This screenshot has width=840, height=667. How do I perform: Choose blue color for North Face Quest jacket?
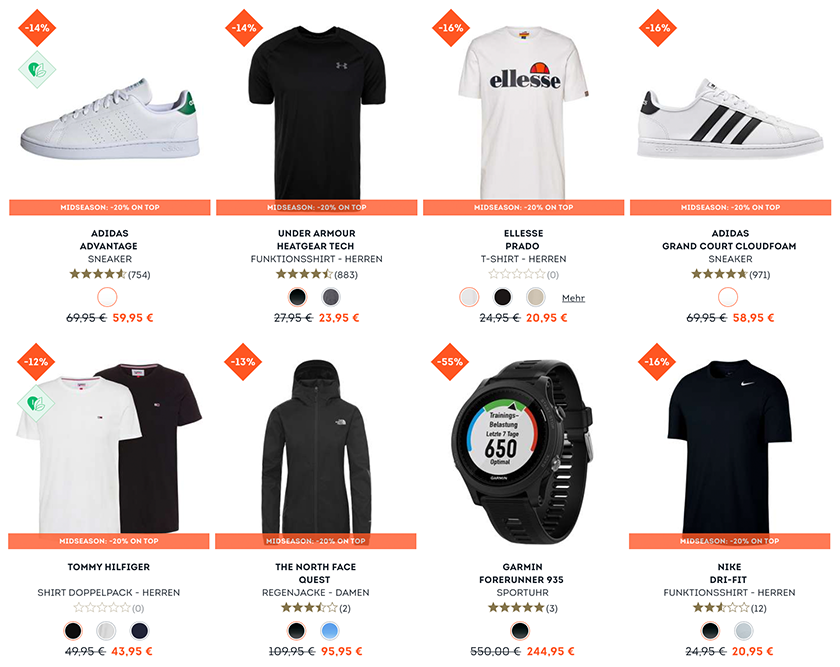[x=329, y=631]
